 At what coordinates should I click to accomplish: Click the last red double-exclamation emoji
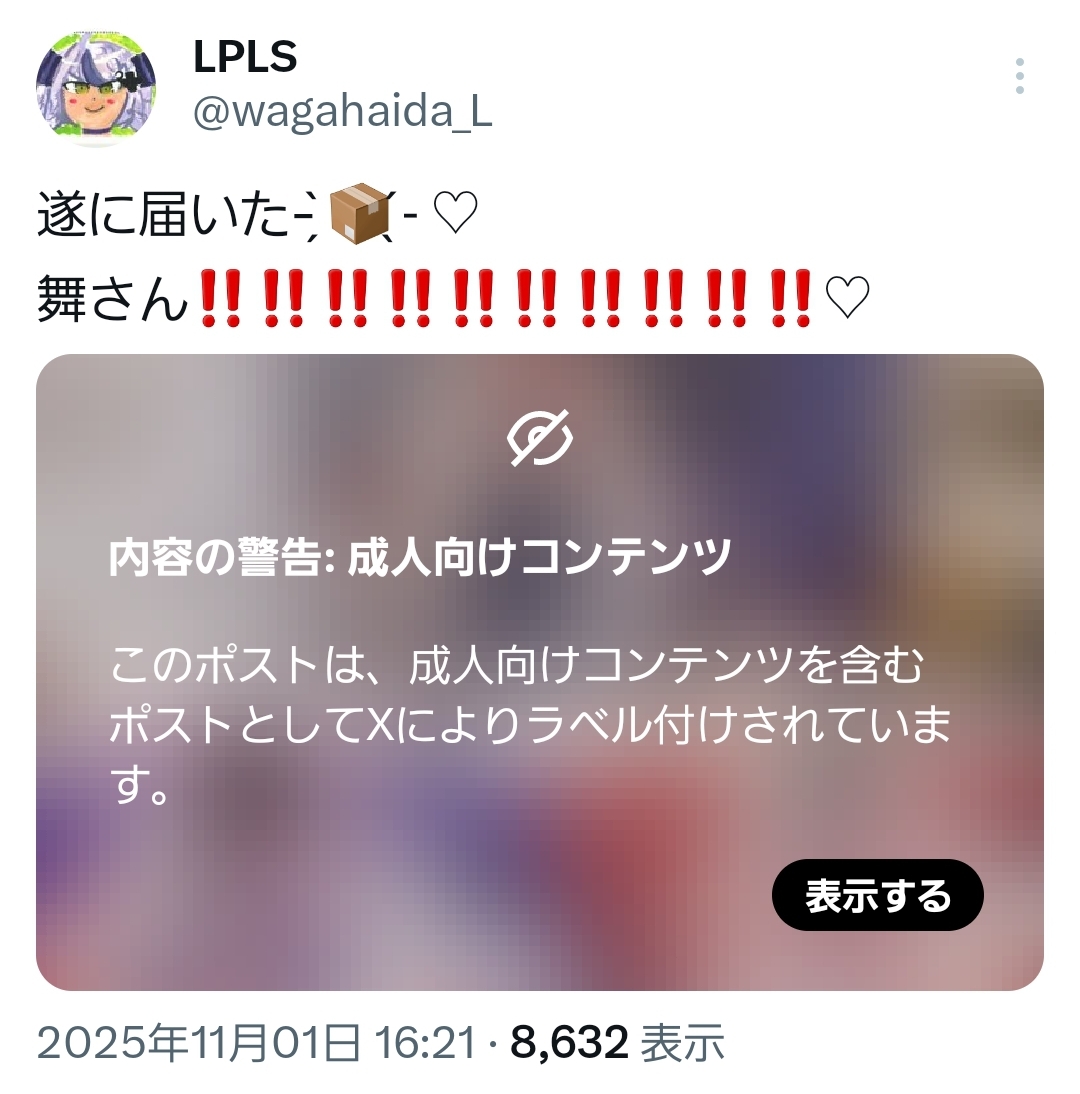click(791, 298)
